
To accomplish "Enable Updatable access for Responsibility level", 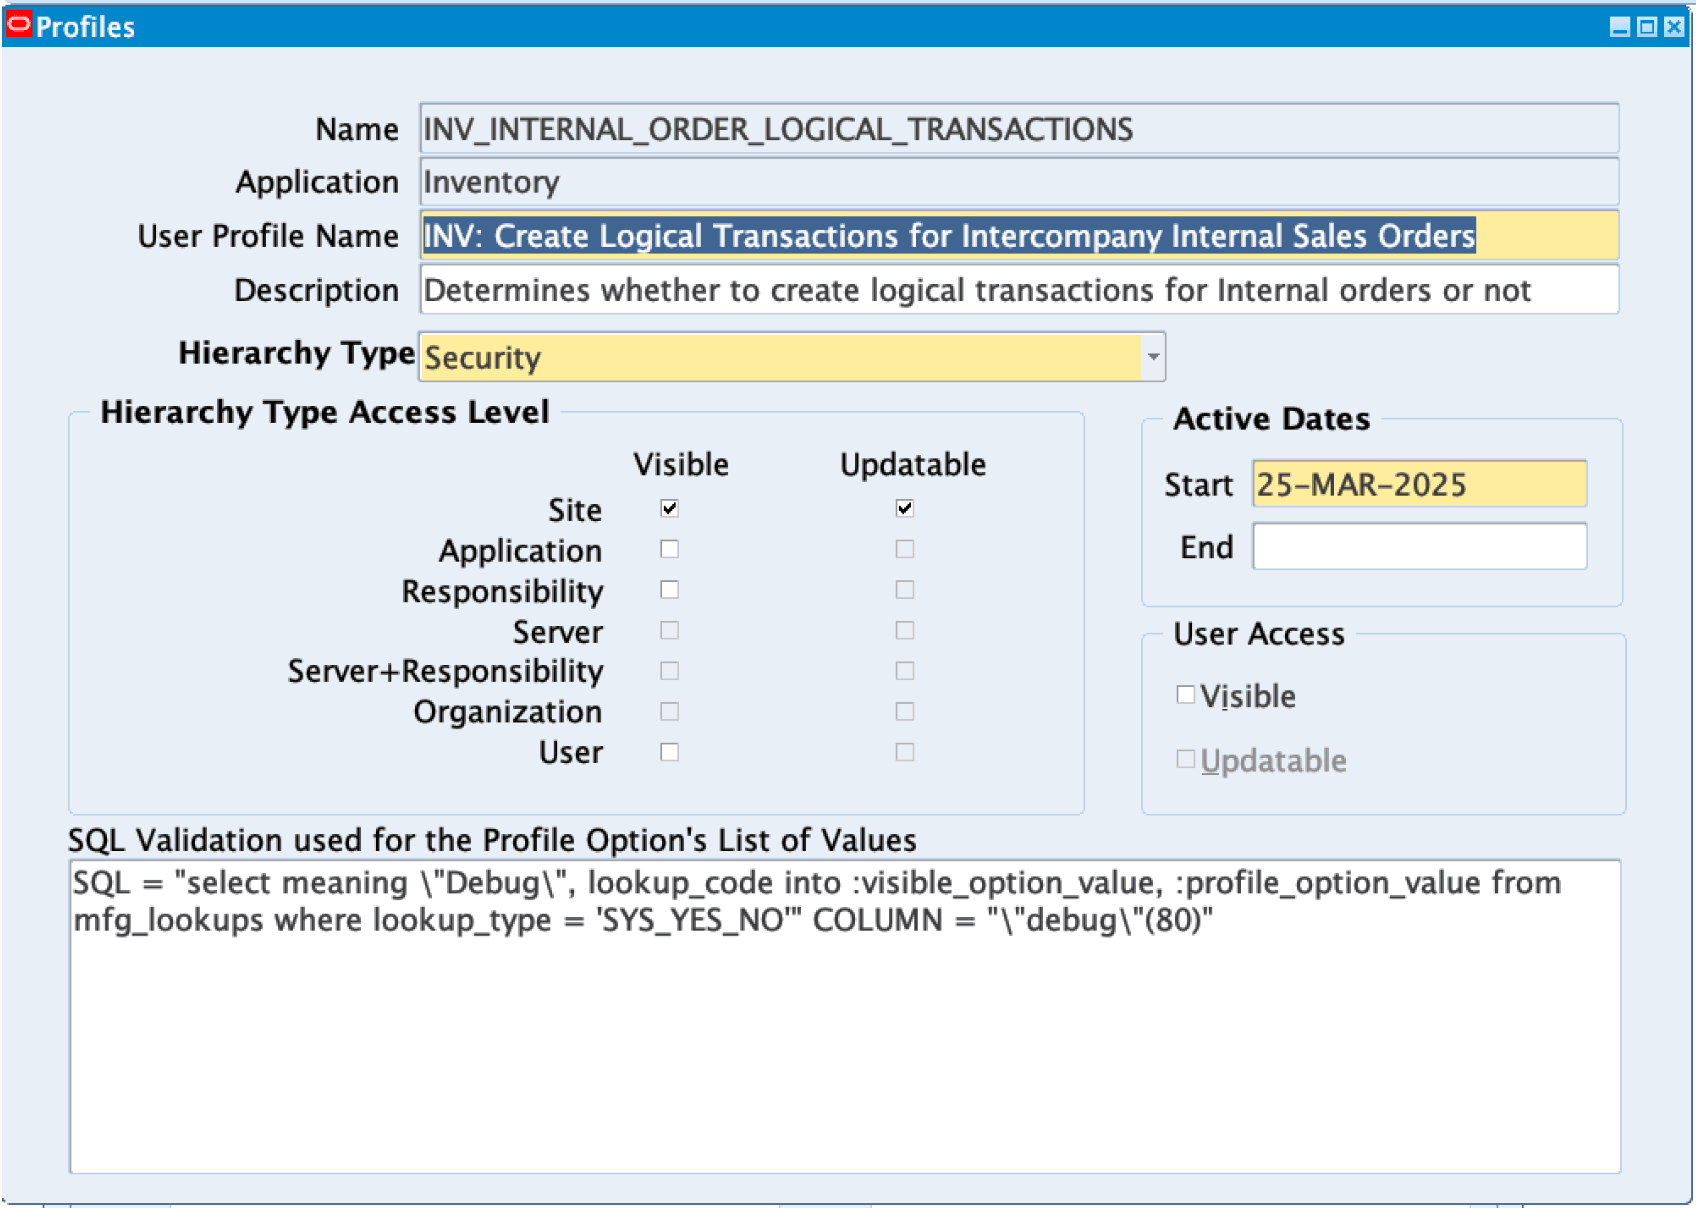I will coord(905,589).
